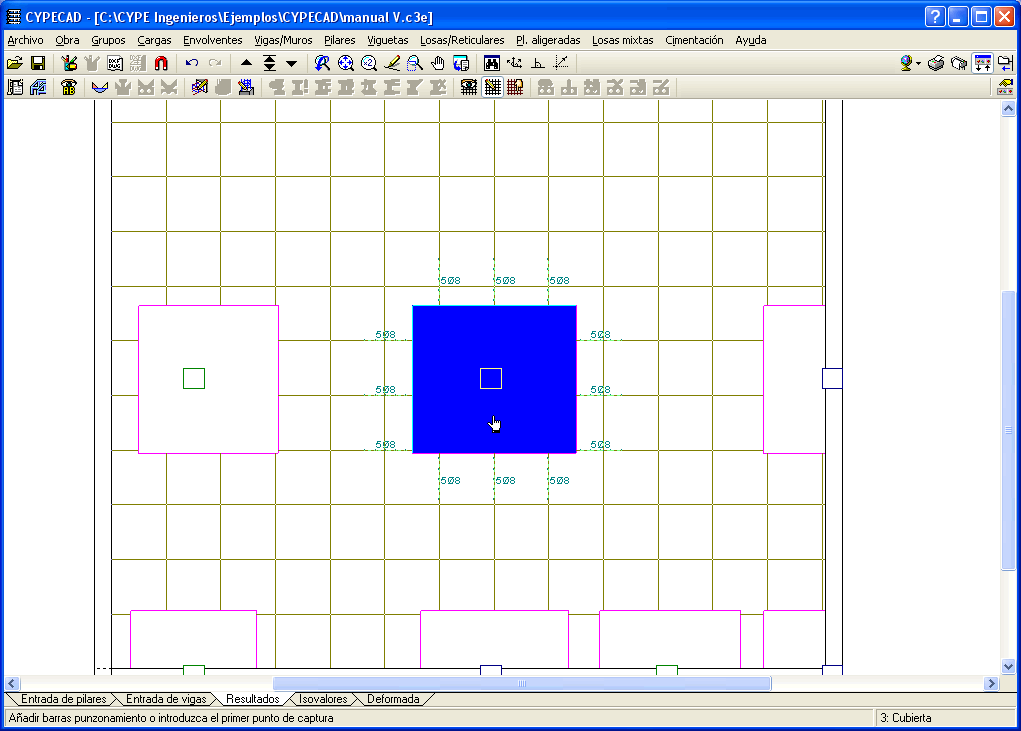The height and width of the screenshot is (731, 1021).
Task: Click the print preview icon
Action: [x=959, y=63]
